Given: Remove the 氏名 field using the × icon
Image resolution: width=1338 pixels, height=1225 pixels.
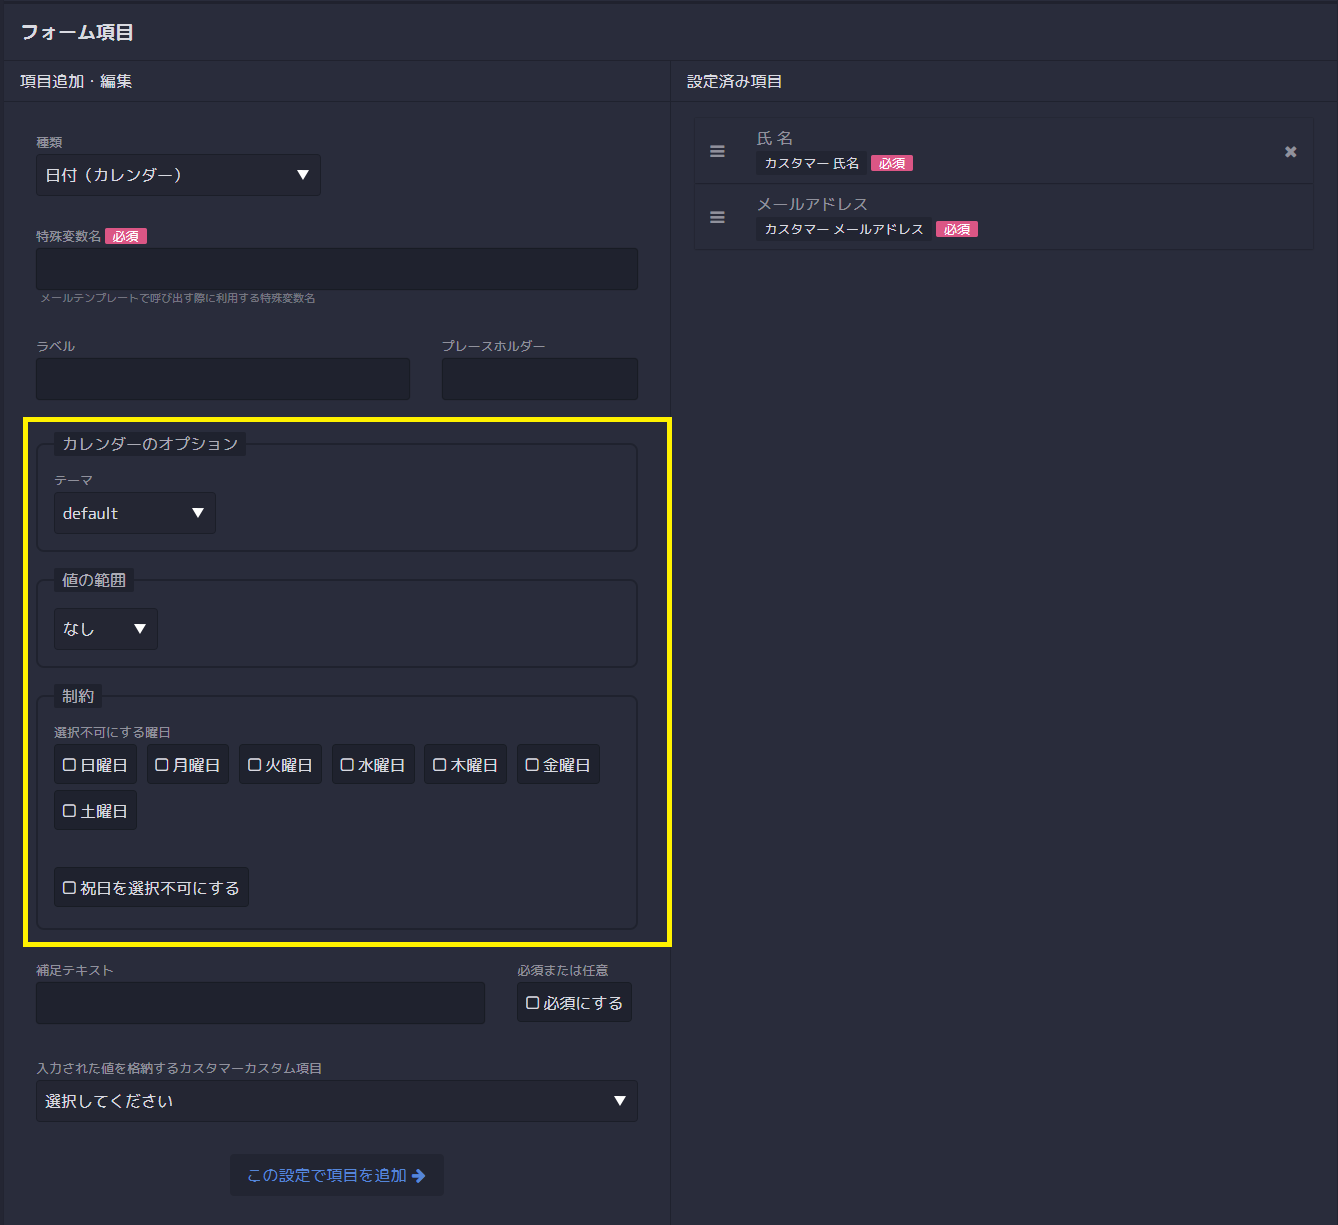Looking at the screenshot, I should tap(1290, 151).
